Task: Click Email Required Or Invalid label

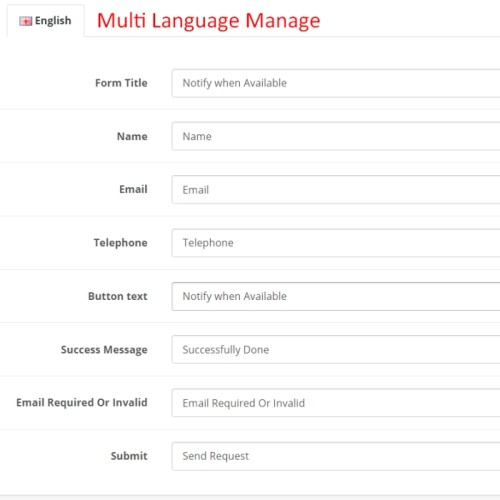Action: pos(82,403)
